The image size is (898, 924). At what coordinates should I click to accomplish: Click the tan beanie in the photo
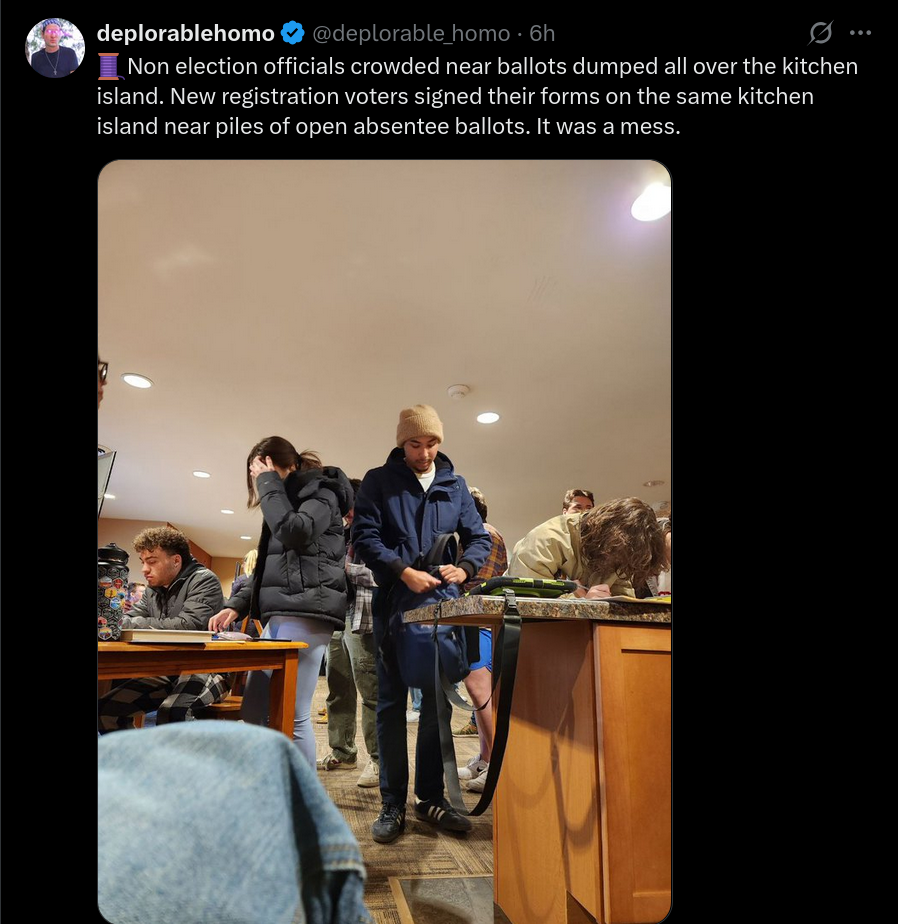[419, 424]
